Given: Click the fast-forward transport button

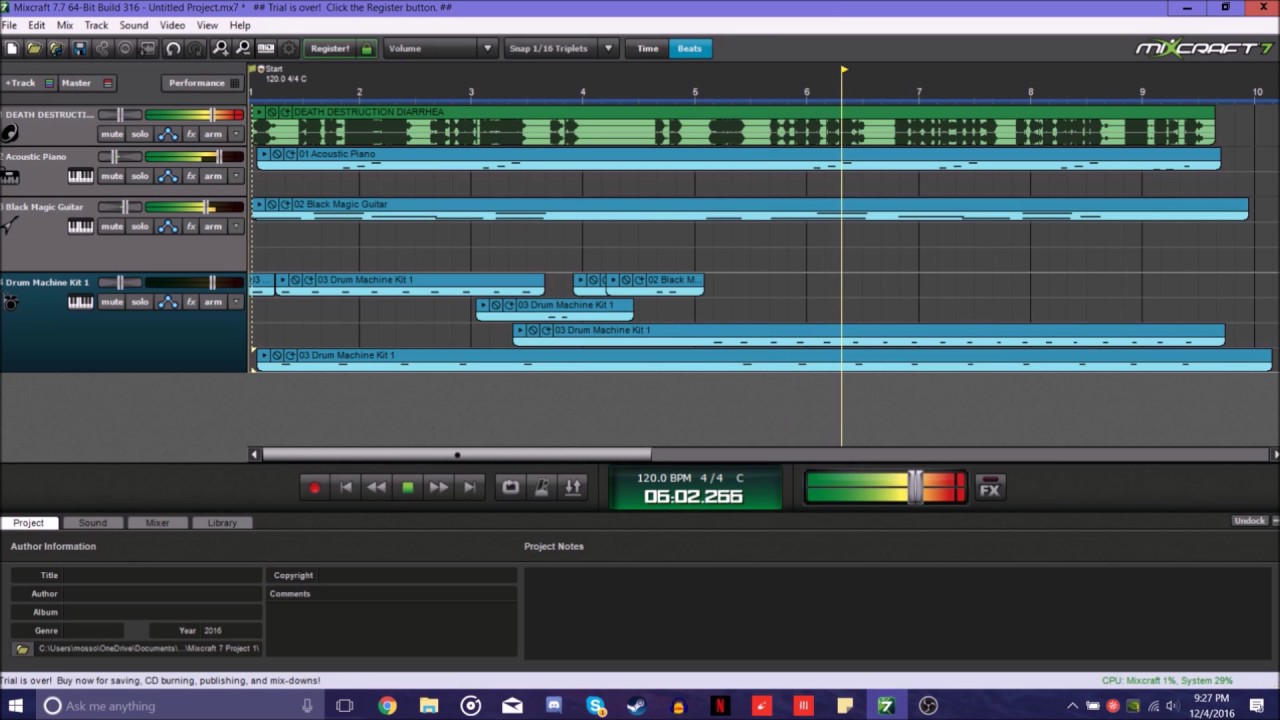Looking at the screenshot, I should coord(438,487).
